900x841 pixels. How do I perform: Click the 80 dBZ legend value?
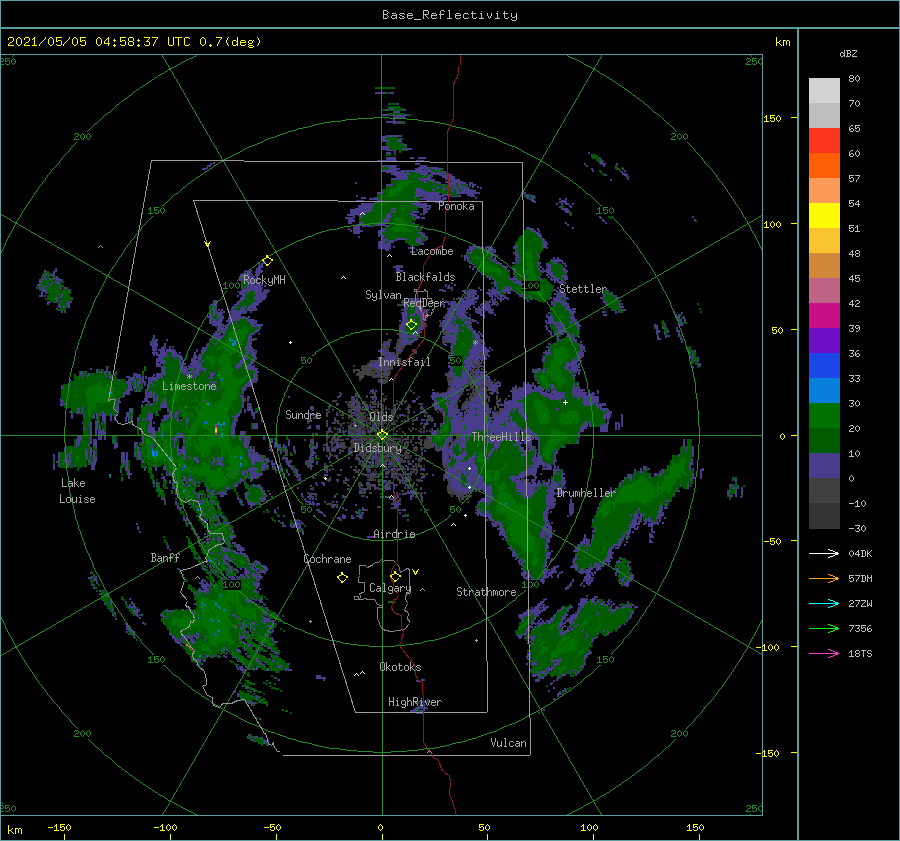[855, 78]
